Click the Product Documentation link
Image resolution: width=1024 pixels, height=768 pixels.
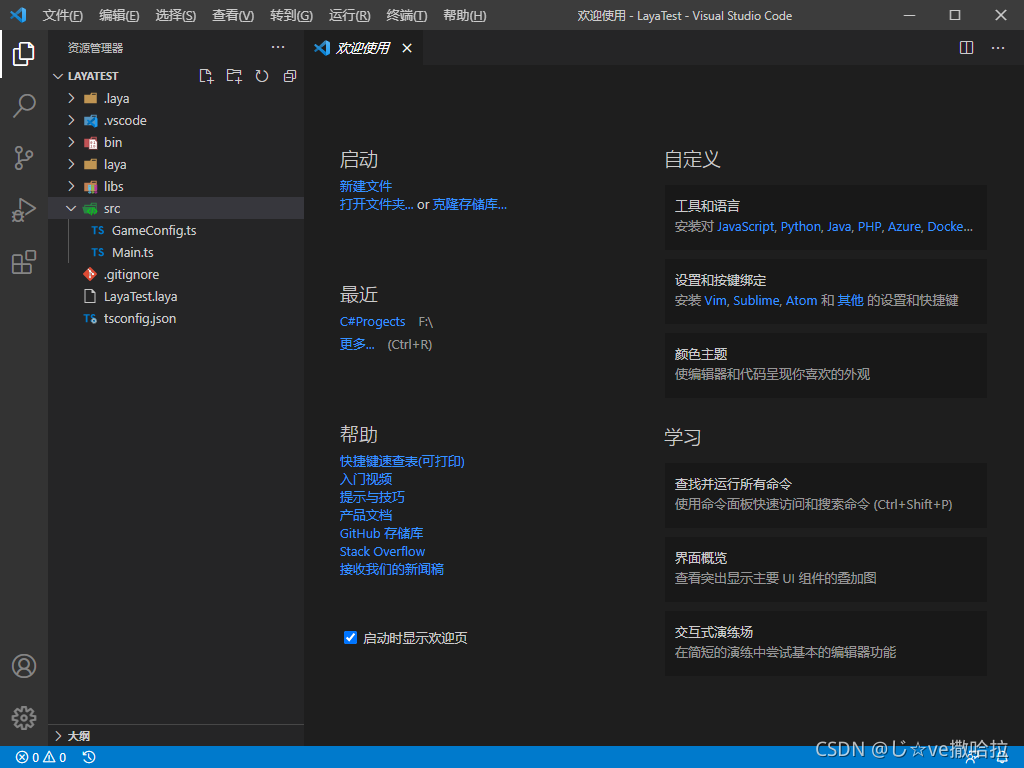tap(366, 515)
